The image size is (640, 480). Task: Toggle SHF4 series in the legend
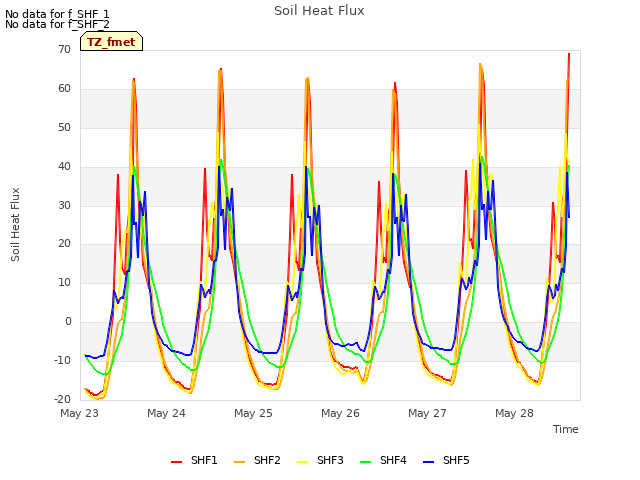383,460
